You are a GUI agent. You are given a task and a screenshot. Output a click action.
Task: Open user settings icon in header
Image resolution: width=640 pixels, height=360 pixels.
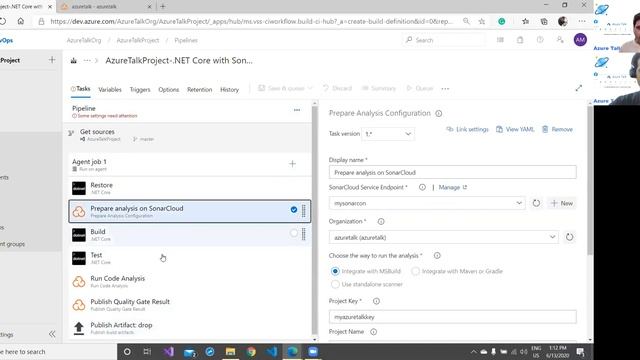click(x=560, y=40)
